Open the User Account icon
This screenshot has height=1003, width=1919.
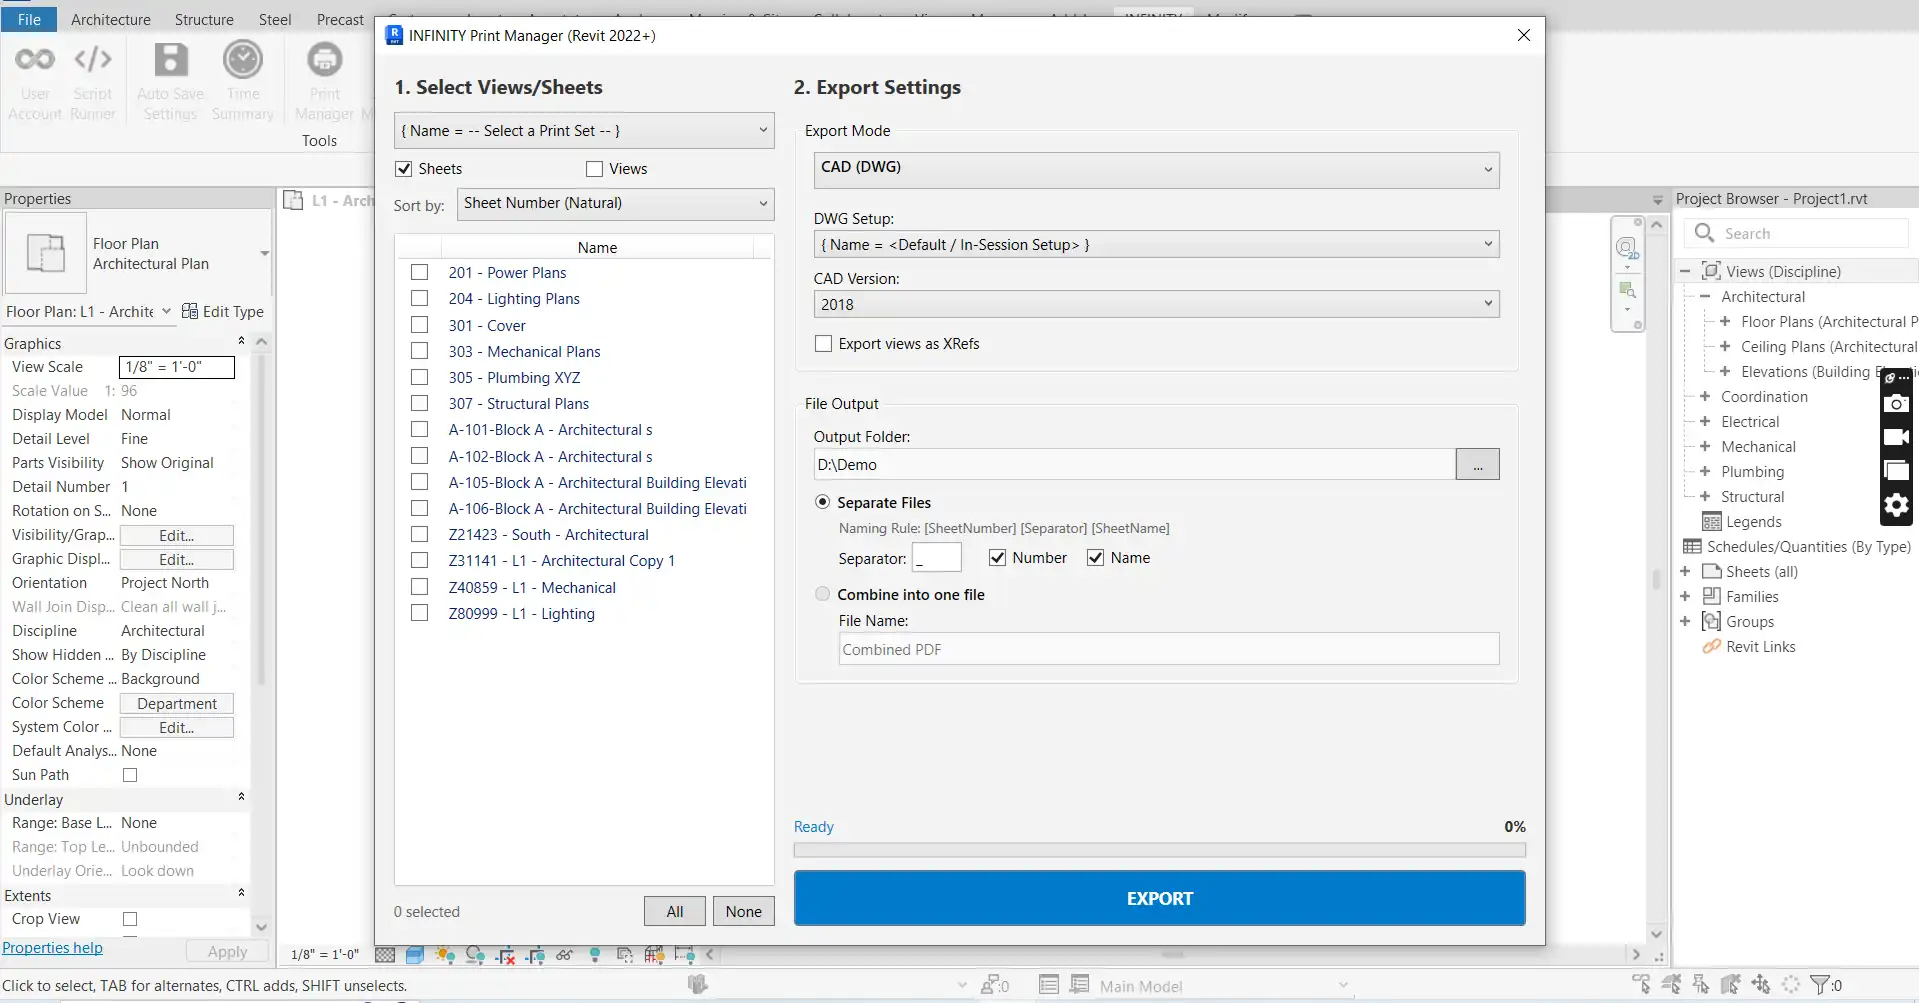35,62
